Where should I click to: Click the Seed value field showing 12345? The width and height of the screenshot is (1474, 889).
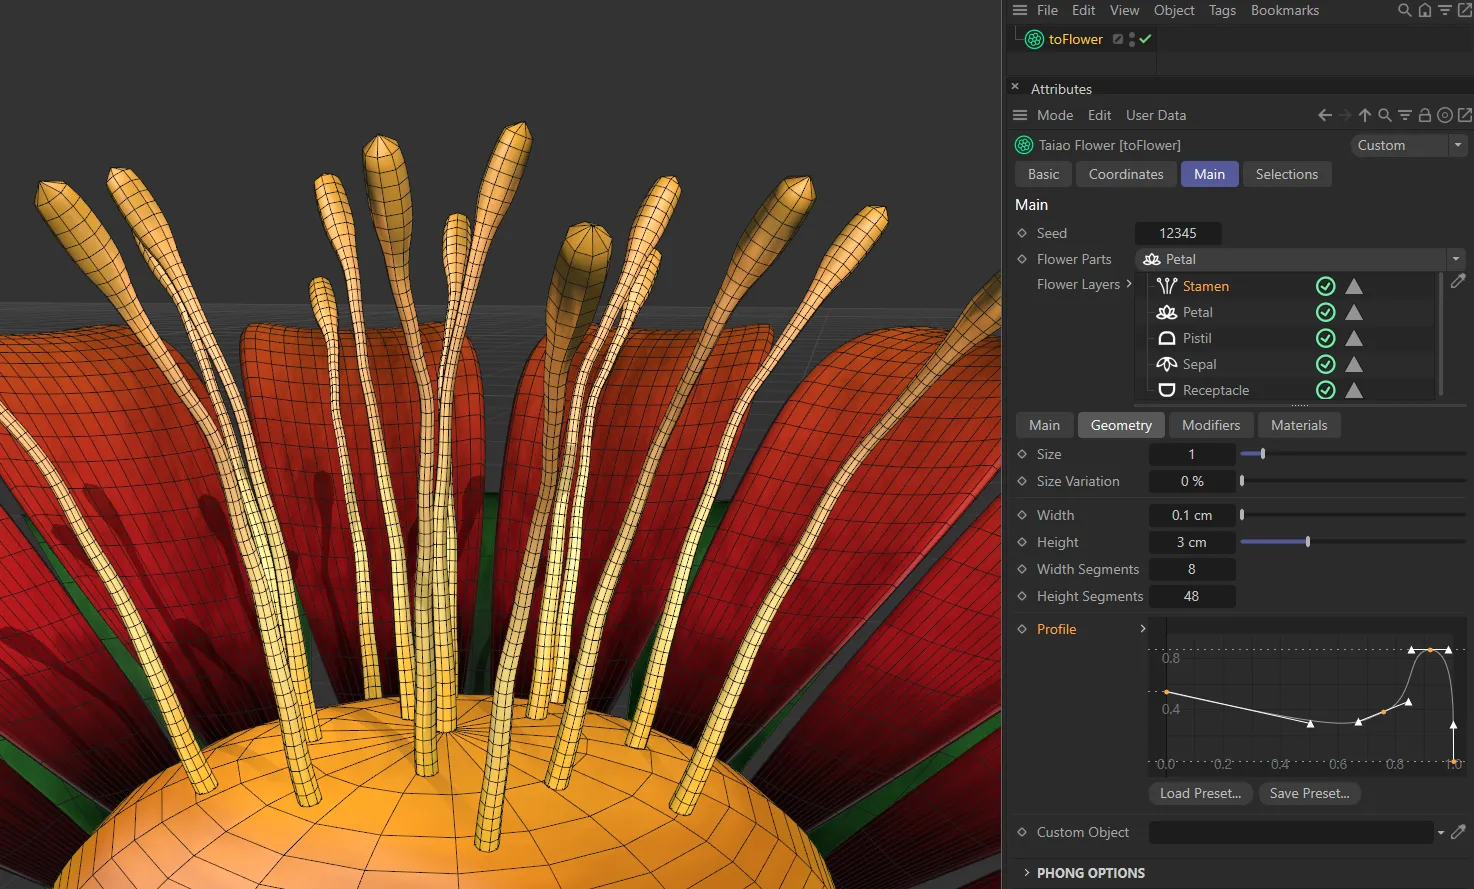click(x=1178, y=233)
